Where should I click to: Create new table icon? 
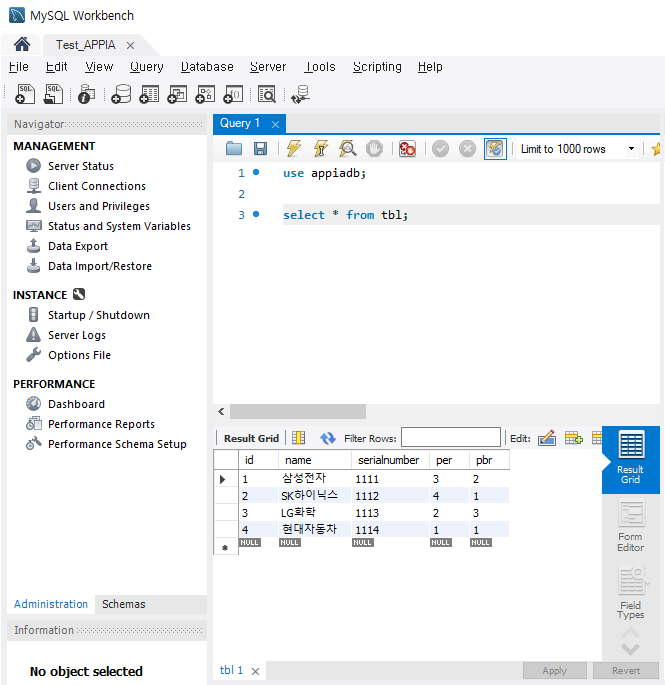pyautogui.click(x=149, y=94)
